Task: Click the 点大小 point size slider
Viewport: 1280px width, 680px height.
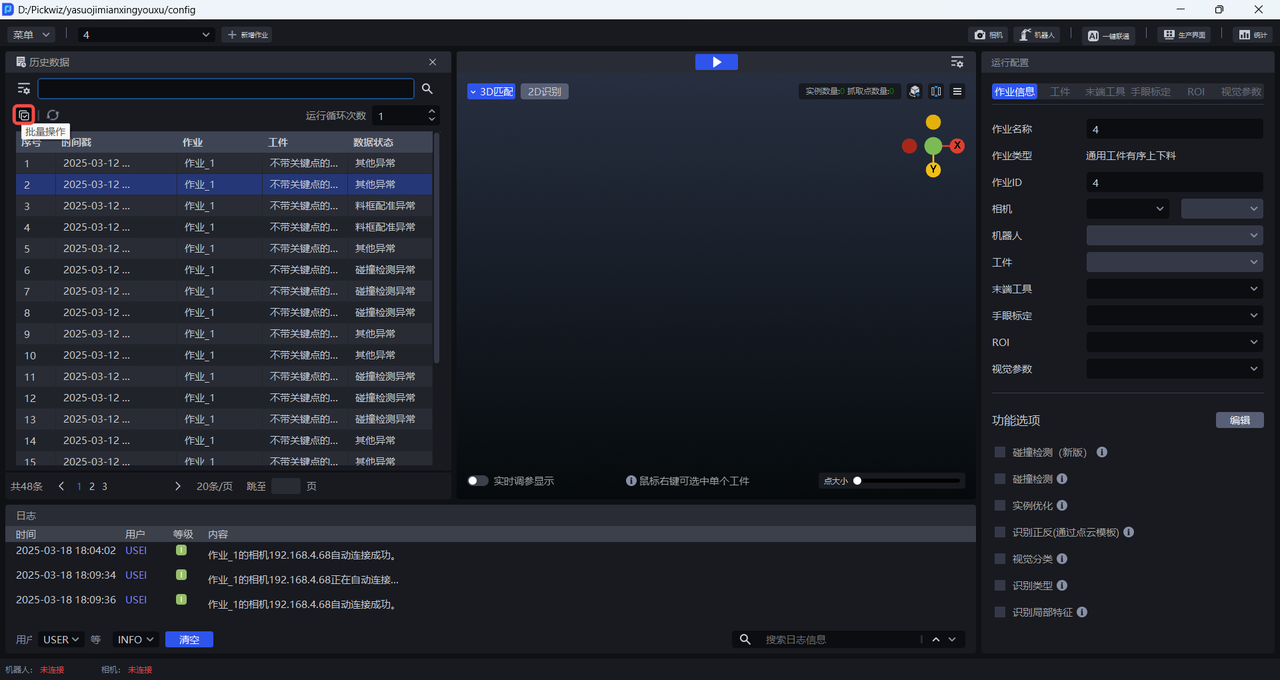Action: click(x=908, y=481)
